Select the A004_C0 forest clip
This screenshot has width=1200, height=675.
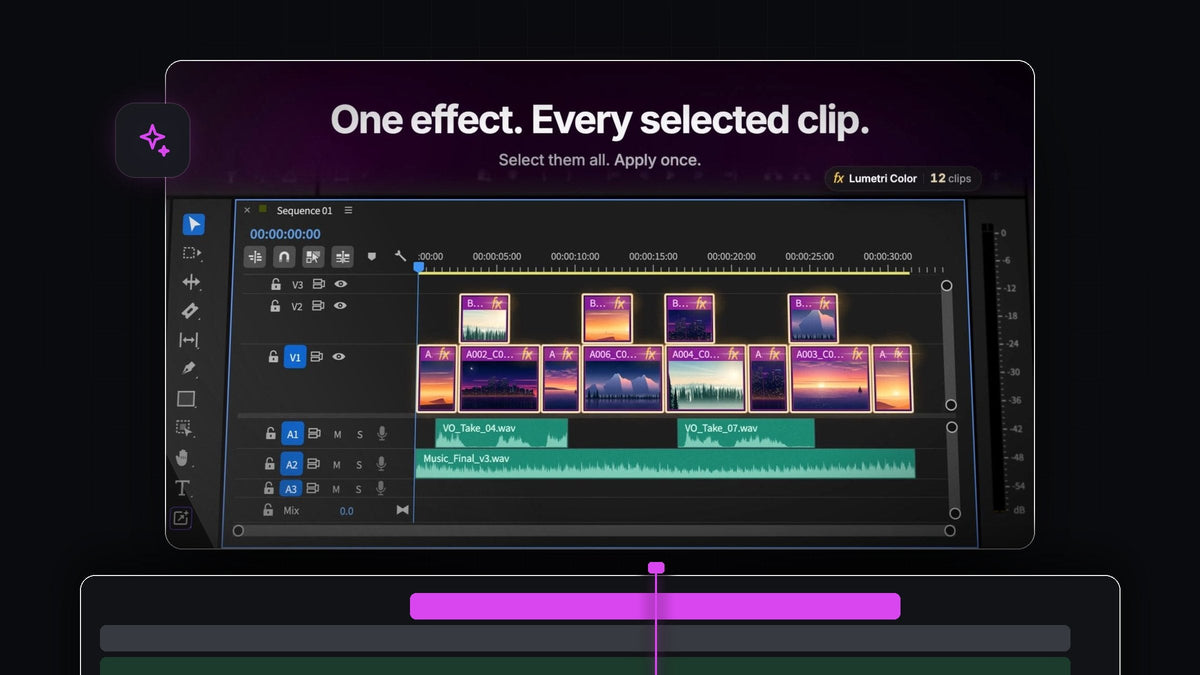[x=706, y=379]
